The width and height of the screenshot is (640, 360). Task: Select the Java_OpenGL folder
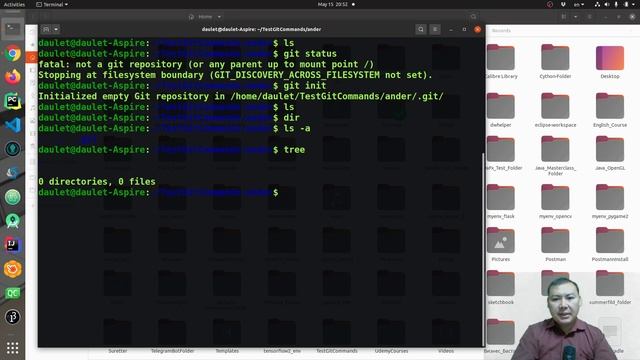coord(610,154)
